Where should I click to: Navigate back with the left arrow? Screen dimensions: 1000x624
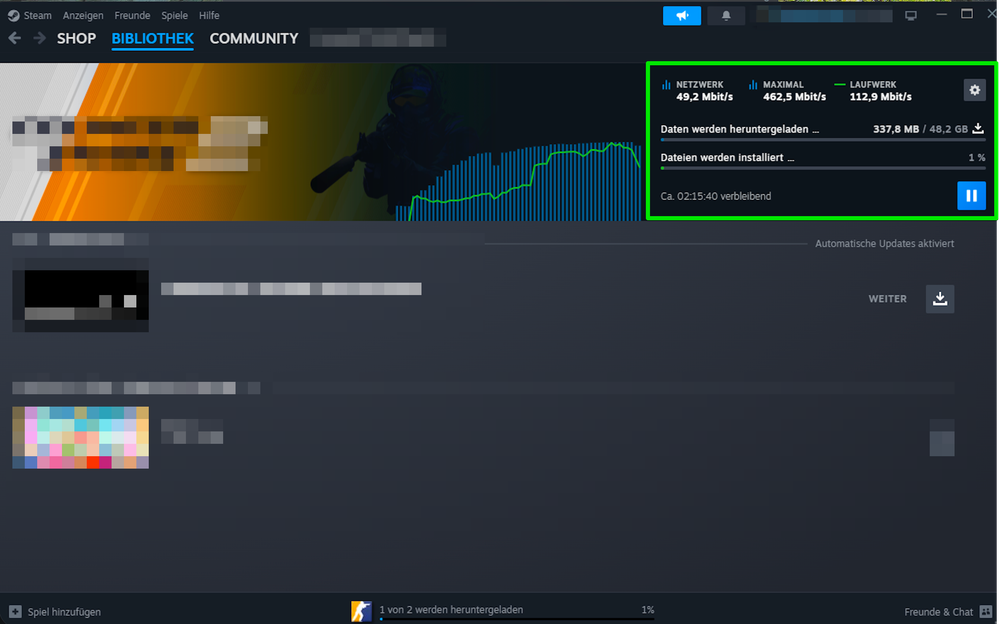click(15, 39)
